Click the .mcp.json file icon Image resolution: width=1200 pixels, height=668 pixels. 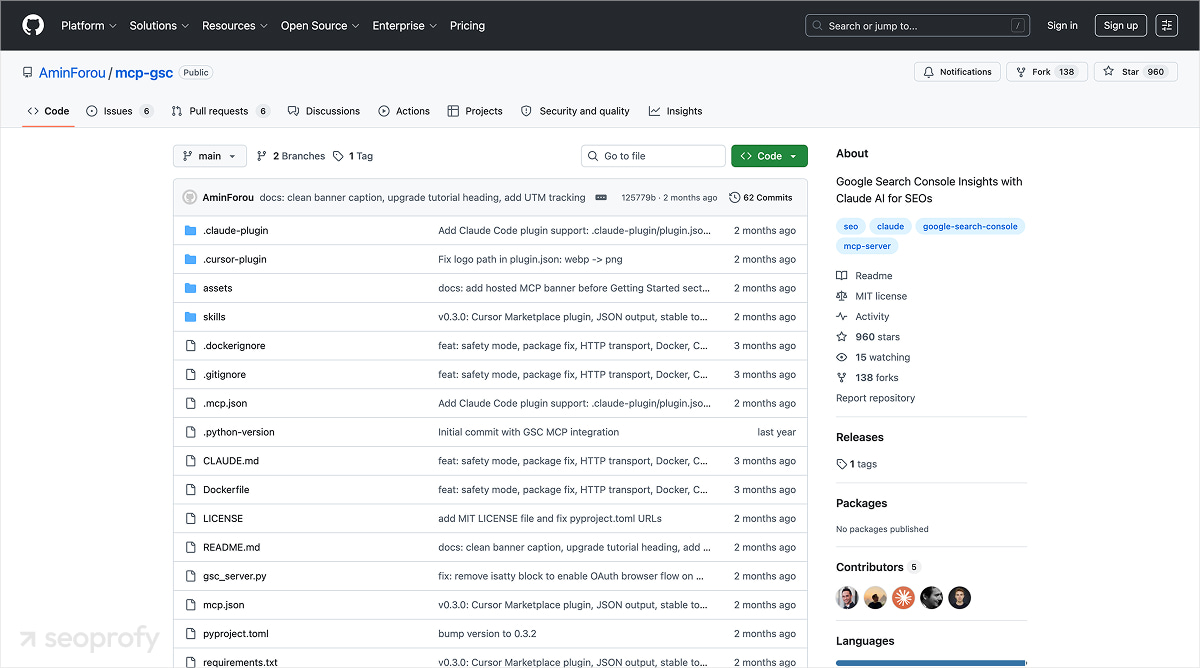(x=191, y=403)
